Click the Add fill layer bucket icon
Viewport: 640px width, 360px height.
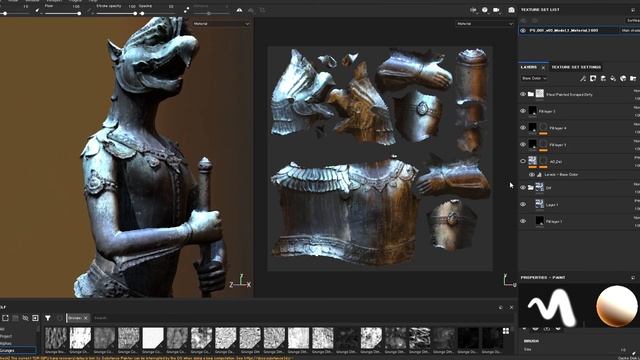[613, 78]
